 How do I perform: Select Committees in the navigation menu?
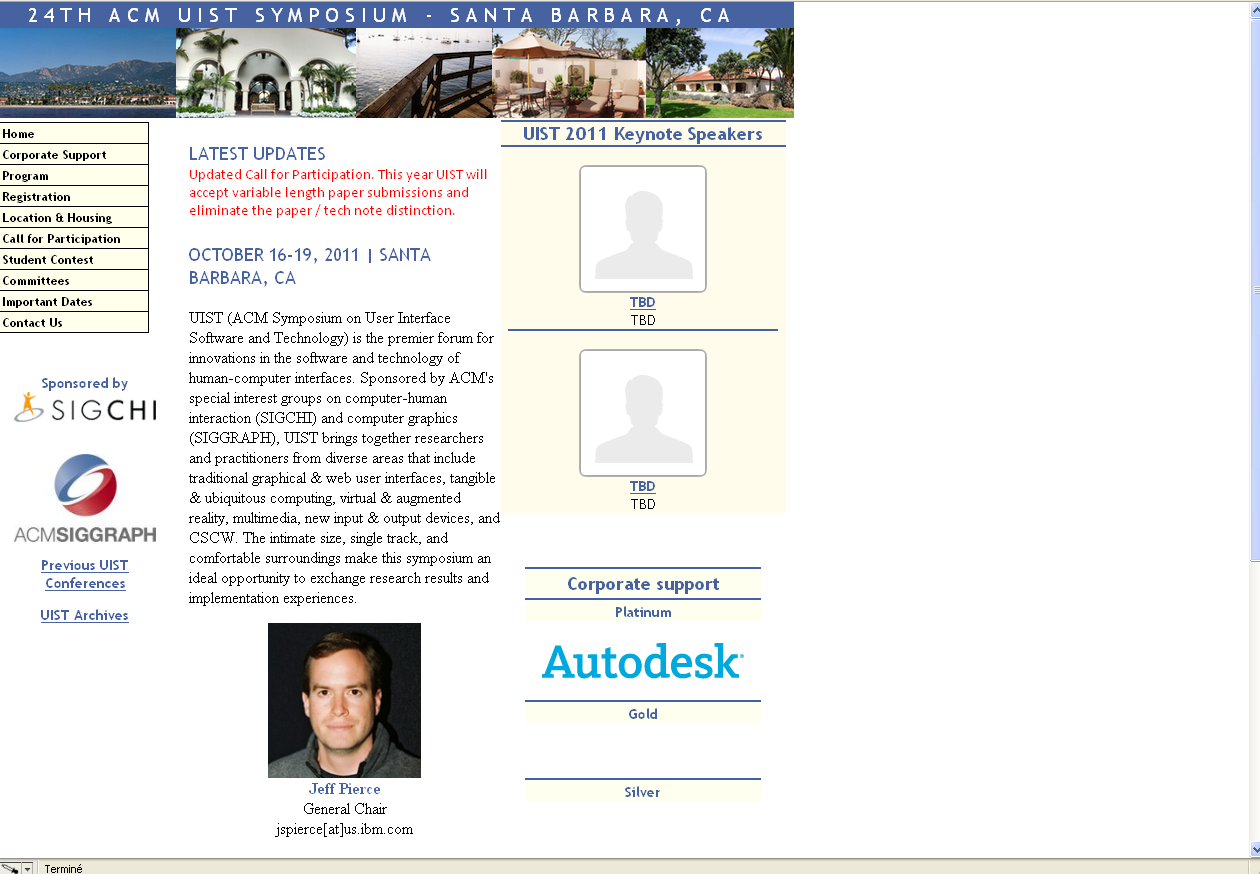pyautogui.click(x=74, y=280)
